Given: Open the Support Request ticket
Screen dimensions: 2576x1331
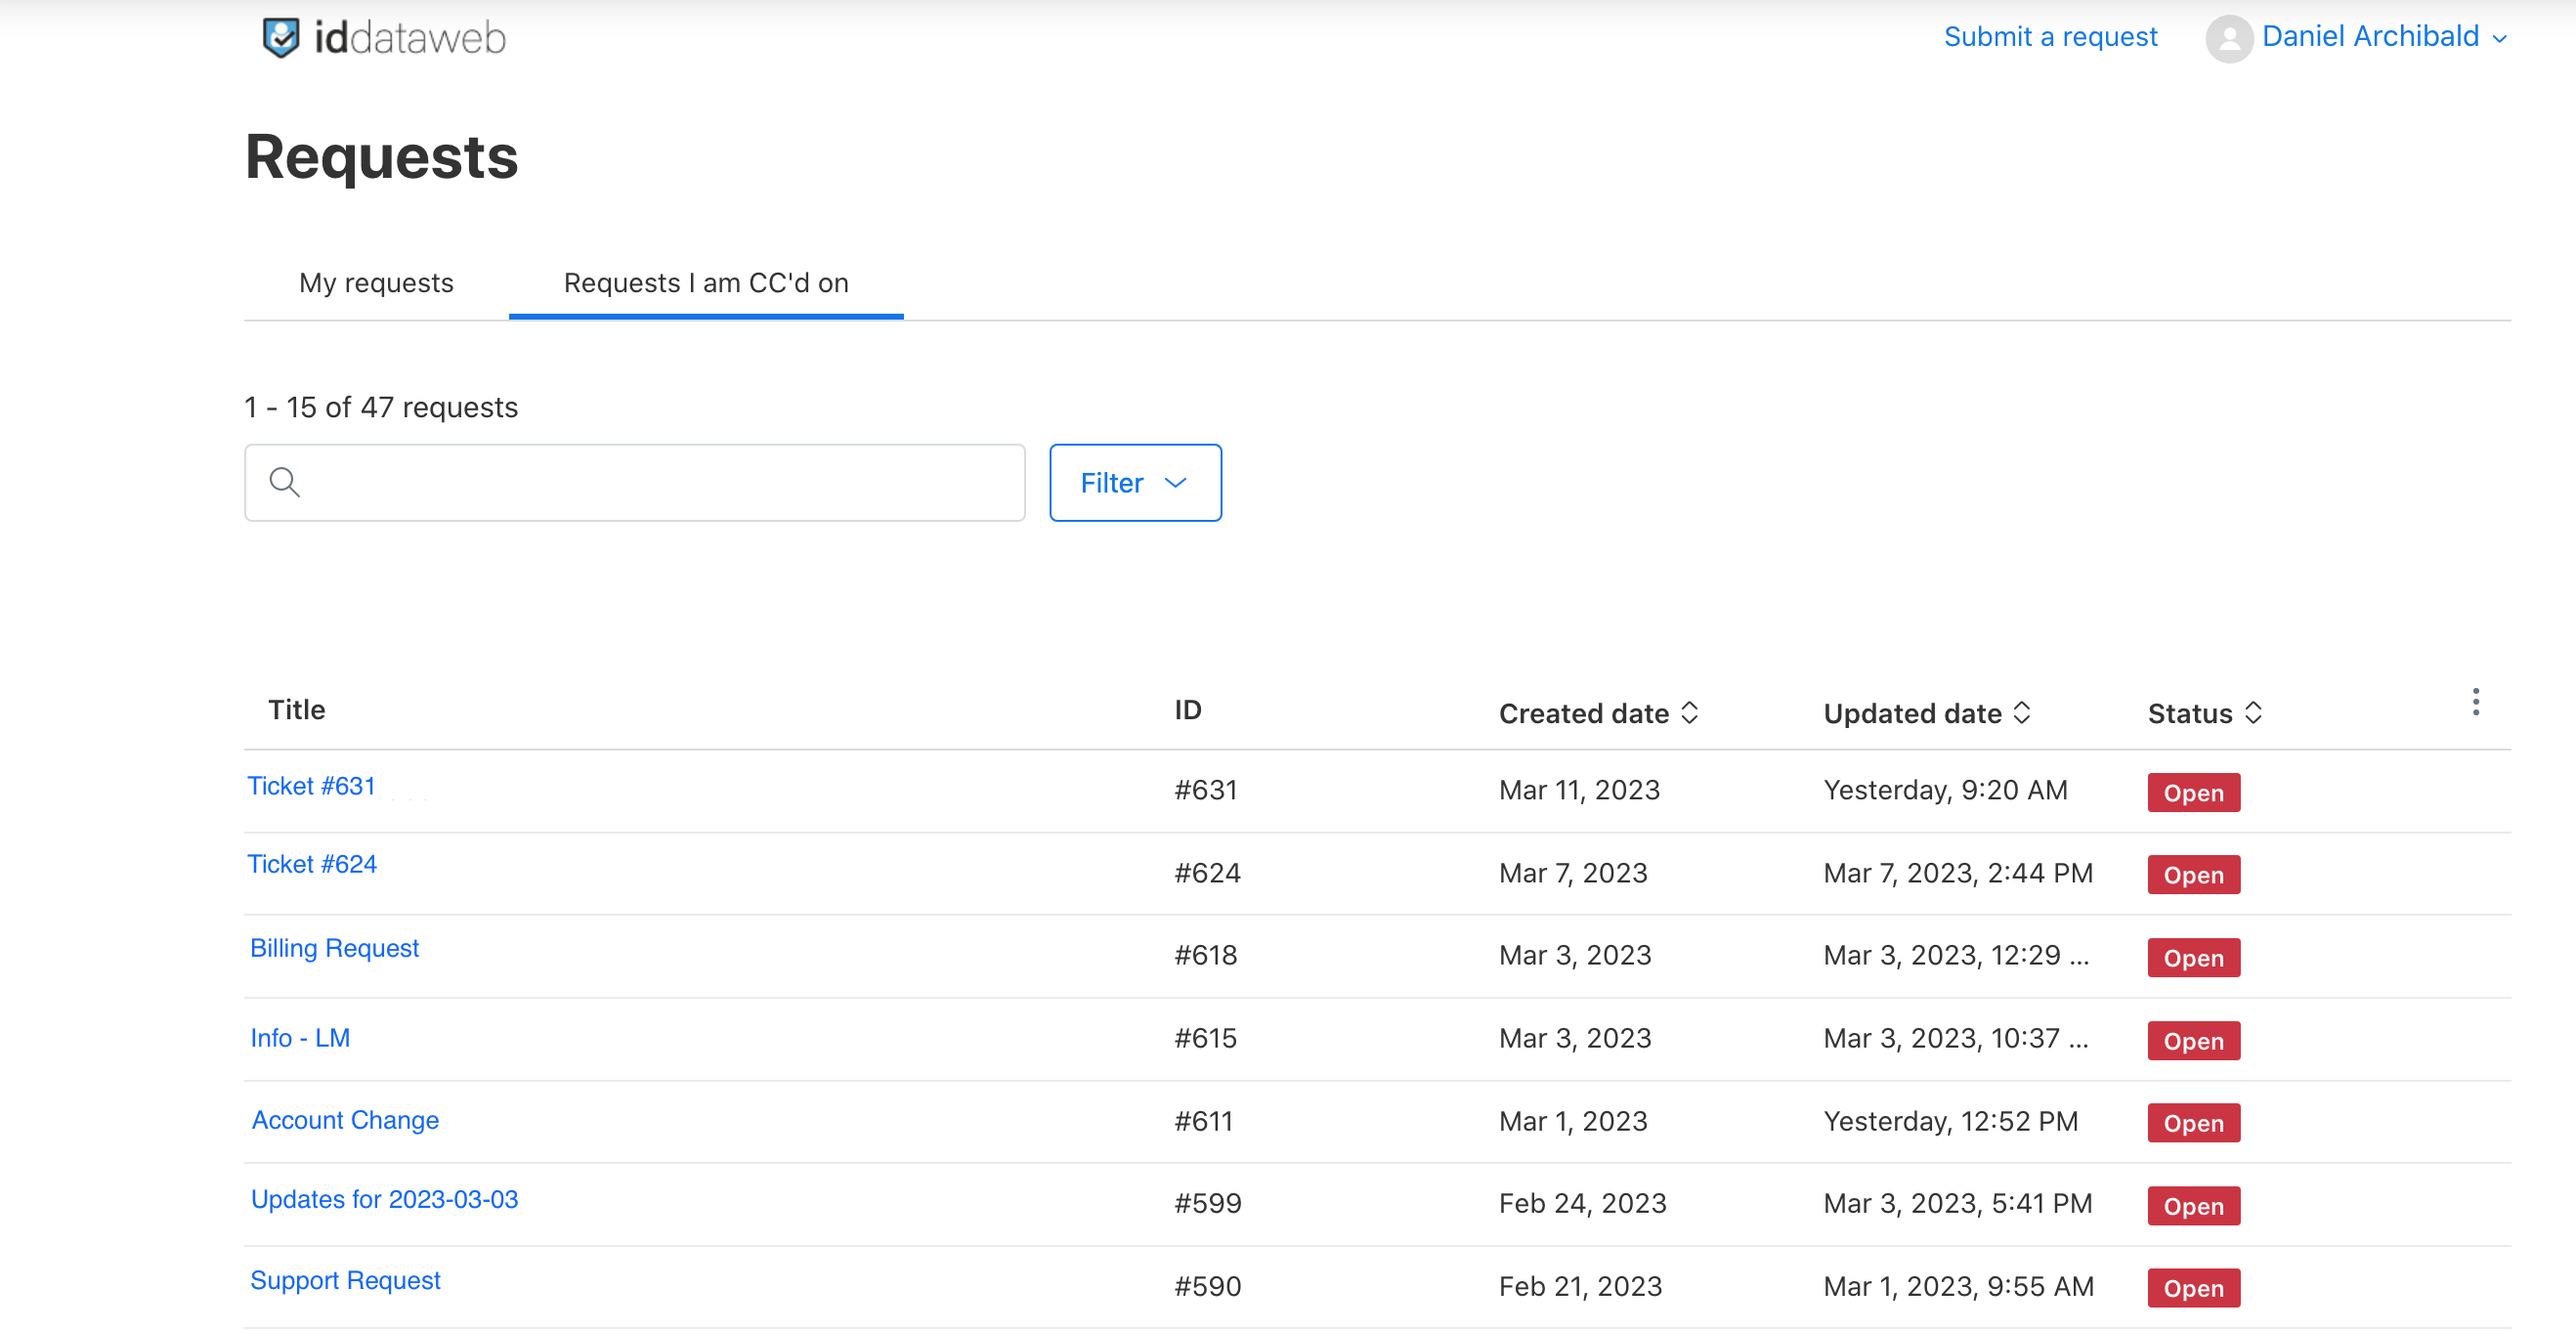Looking at the screenshot, I should 345,1280.
